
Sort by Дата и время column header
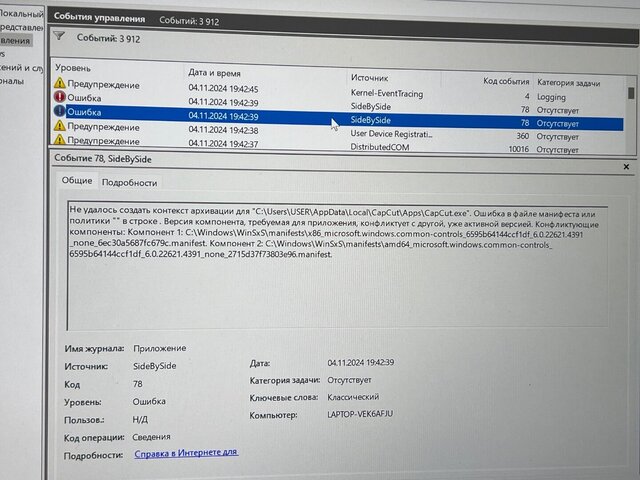tap(214, 73)
